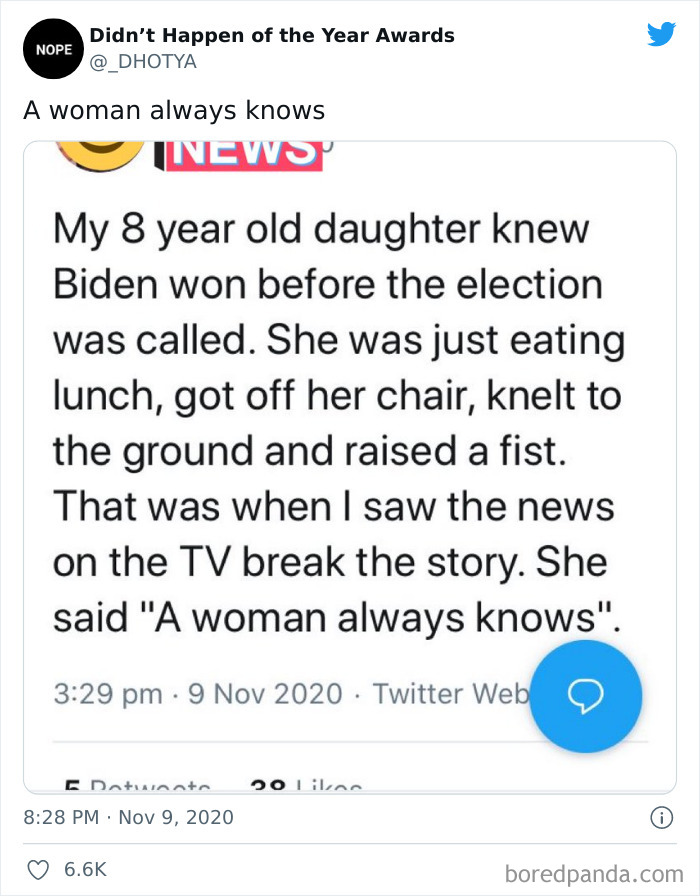Click the 9 Nov 2020 date in screenshot
This screenshot has height=896, width=700.
[265, 694]
